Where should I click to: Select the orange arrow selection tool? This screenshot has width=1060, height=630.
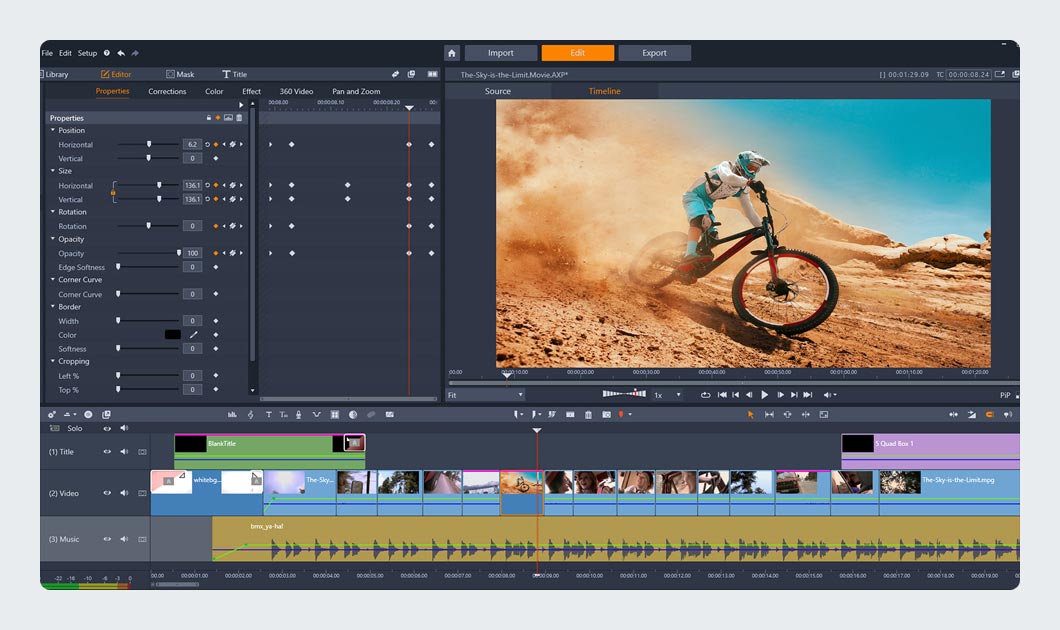click(750, 414)
